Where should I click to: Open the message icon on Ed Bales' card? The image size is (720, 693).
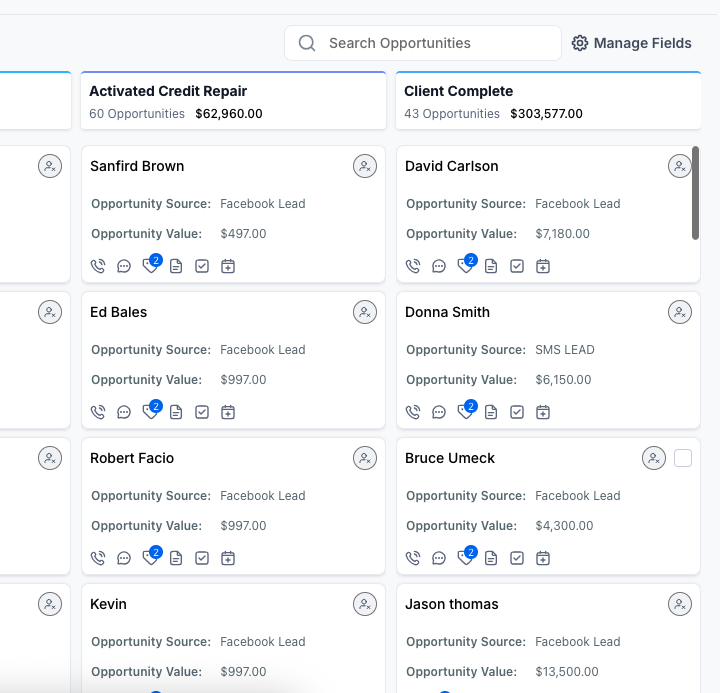pos(124,412)
